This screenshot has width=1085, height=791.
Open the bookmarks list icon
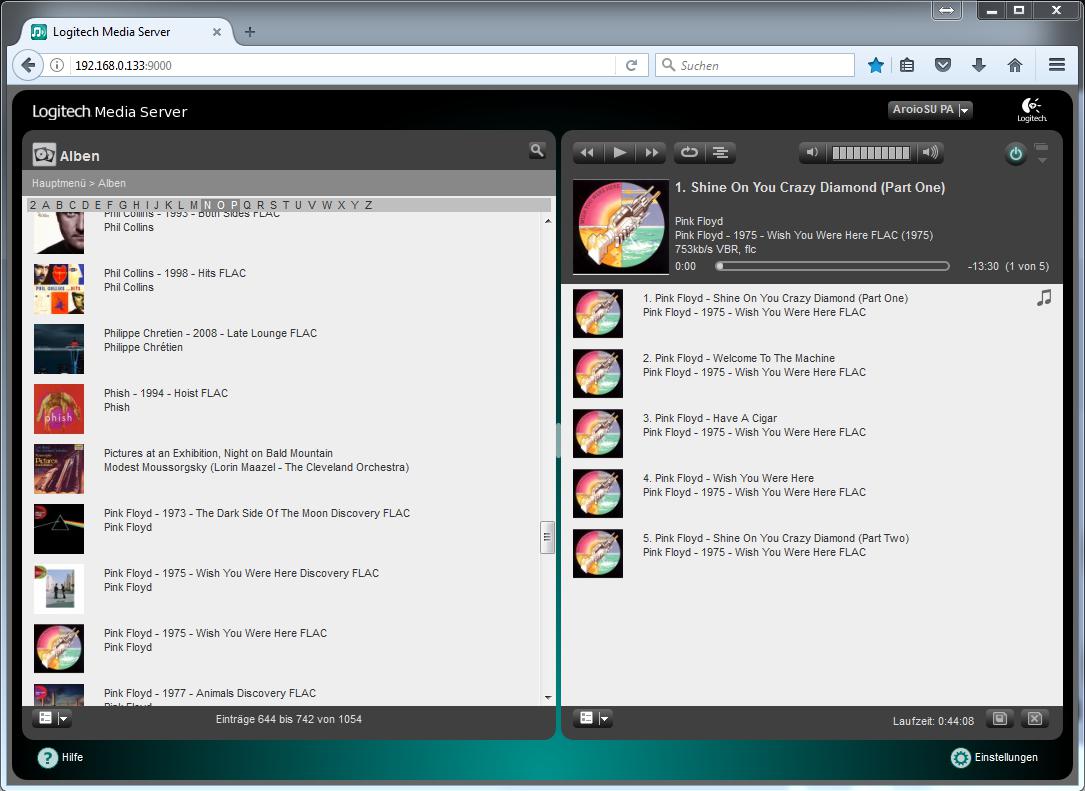pos(907,65)
